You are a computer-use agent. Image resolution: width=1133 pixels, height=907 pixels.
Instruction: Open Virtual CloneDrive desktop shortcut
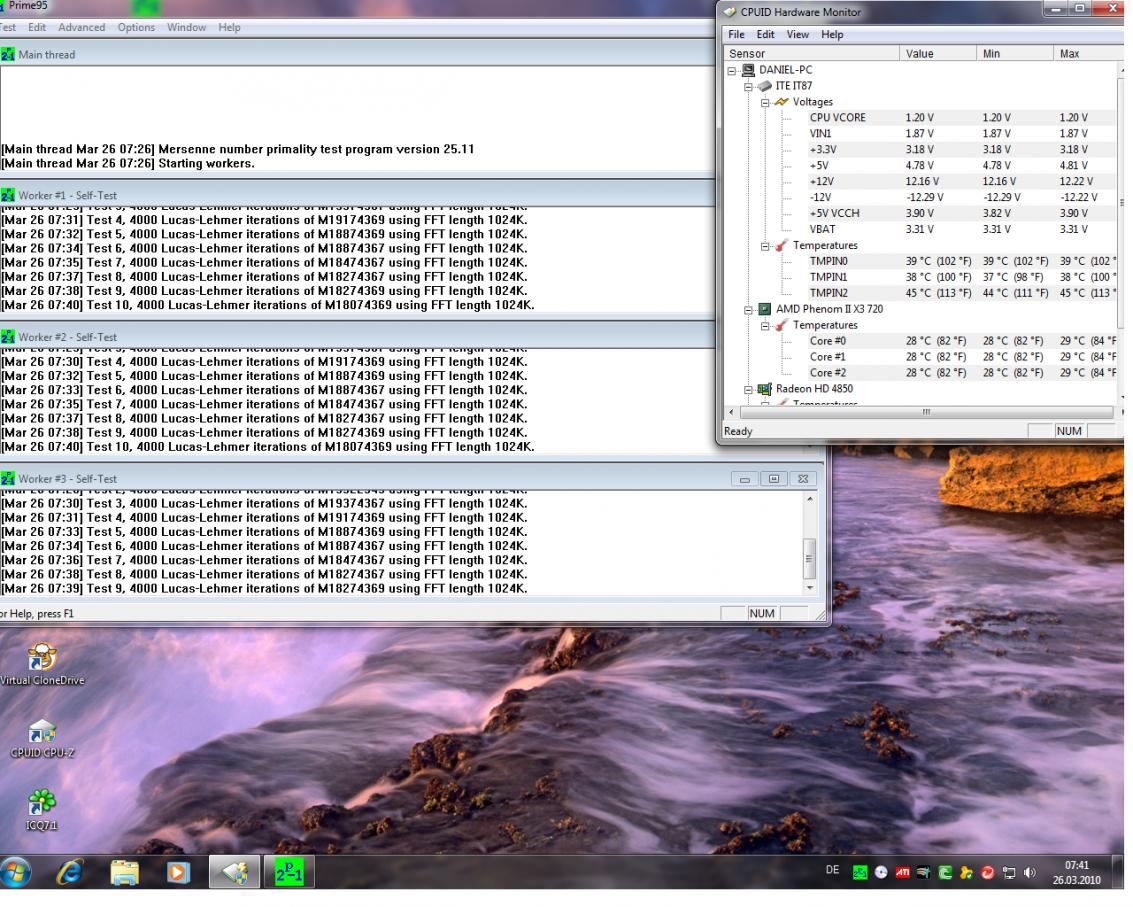42,664
